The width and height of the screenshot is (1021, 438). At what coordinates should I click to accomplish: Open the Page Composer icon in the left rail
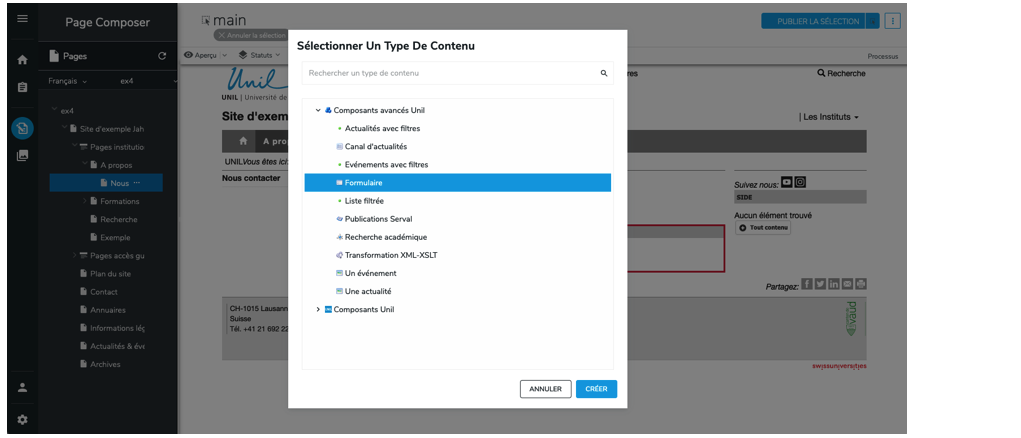point(22,128)
